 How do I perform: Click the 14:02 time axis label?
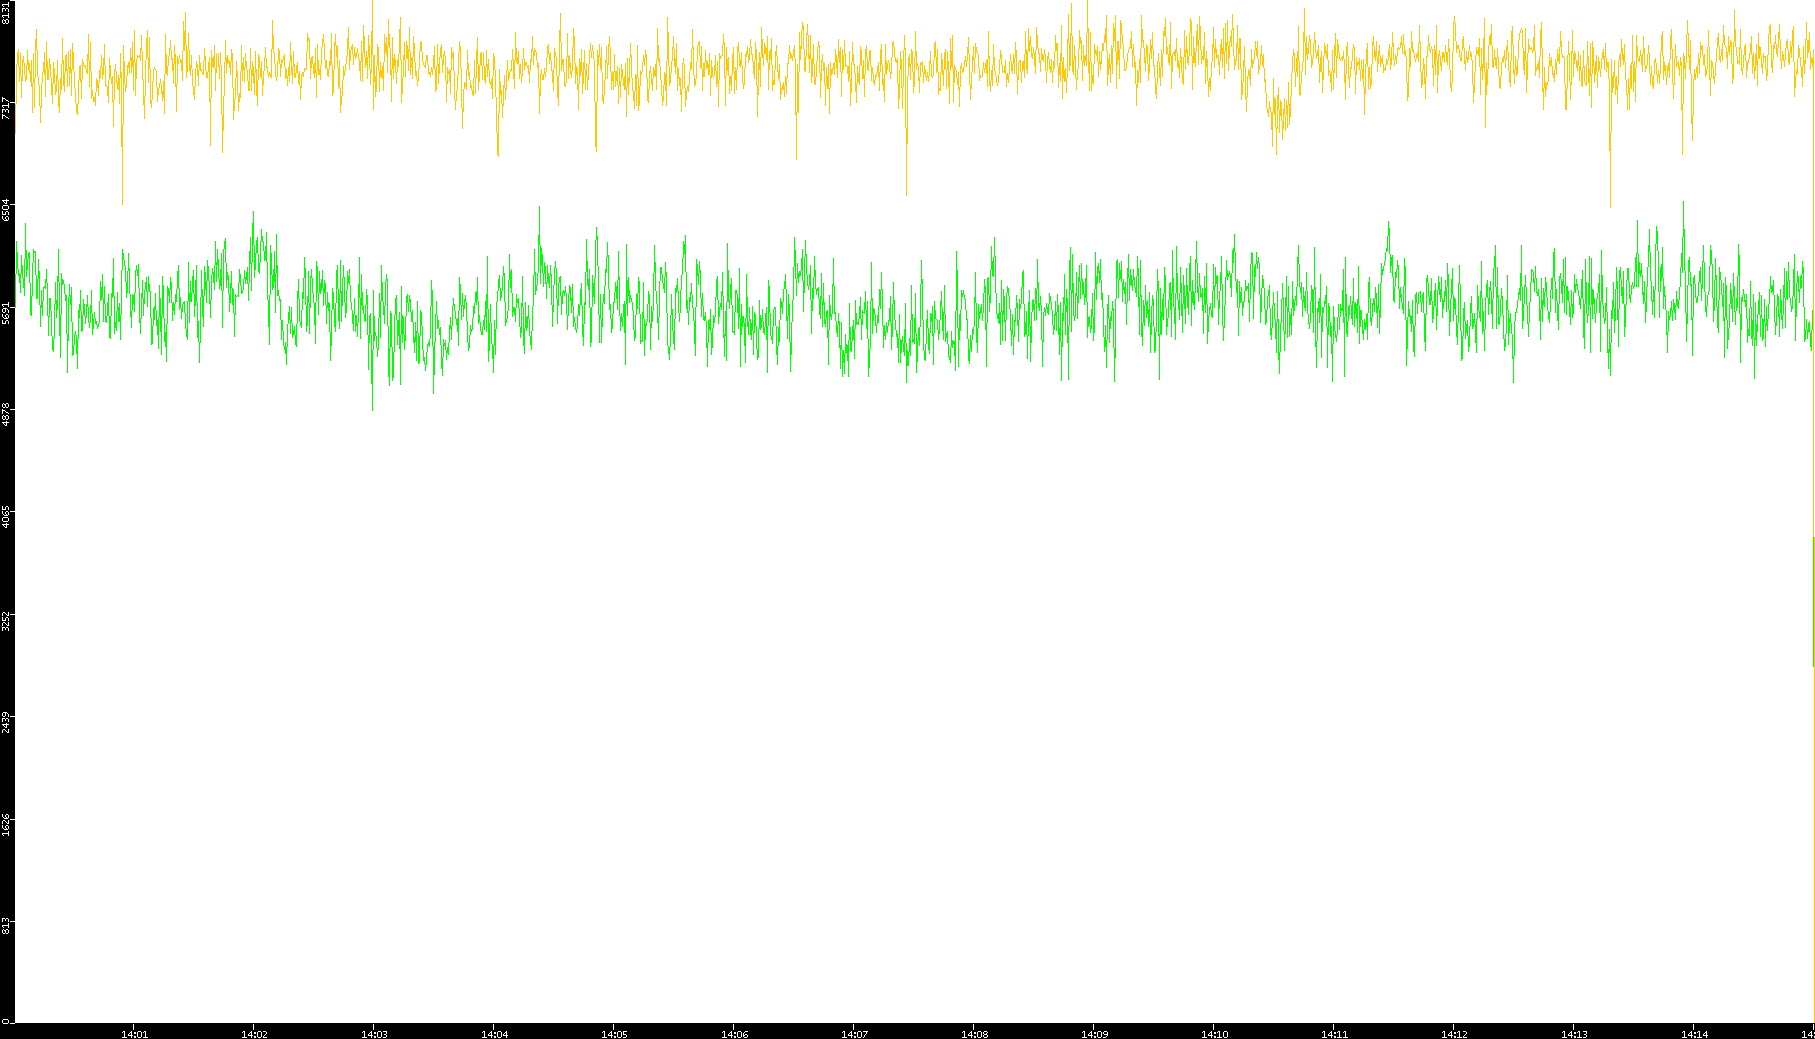click(x=254, y=1034)
